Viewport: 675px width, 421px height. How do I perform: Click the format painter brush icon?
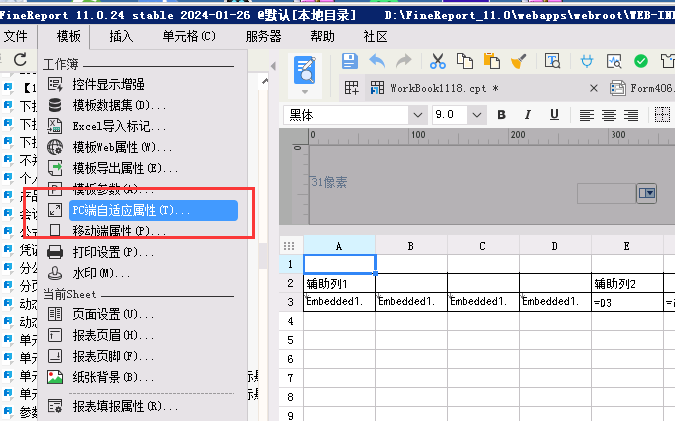point(519,61)
